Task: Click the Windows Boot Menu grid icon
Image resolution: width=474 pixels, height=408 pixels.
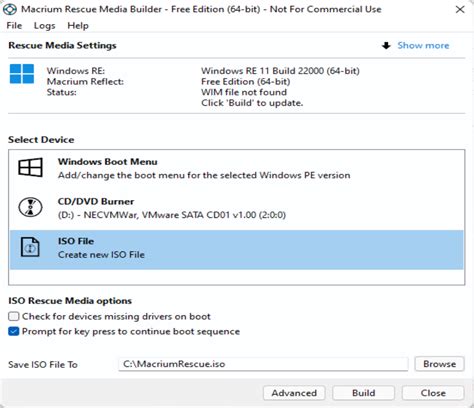Action: (x=30, y=167)
